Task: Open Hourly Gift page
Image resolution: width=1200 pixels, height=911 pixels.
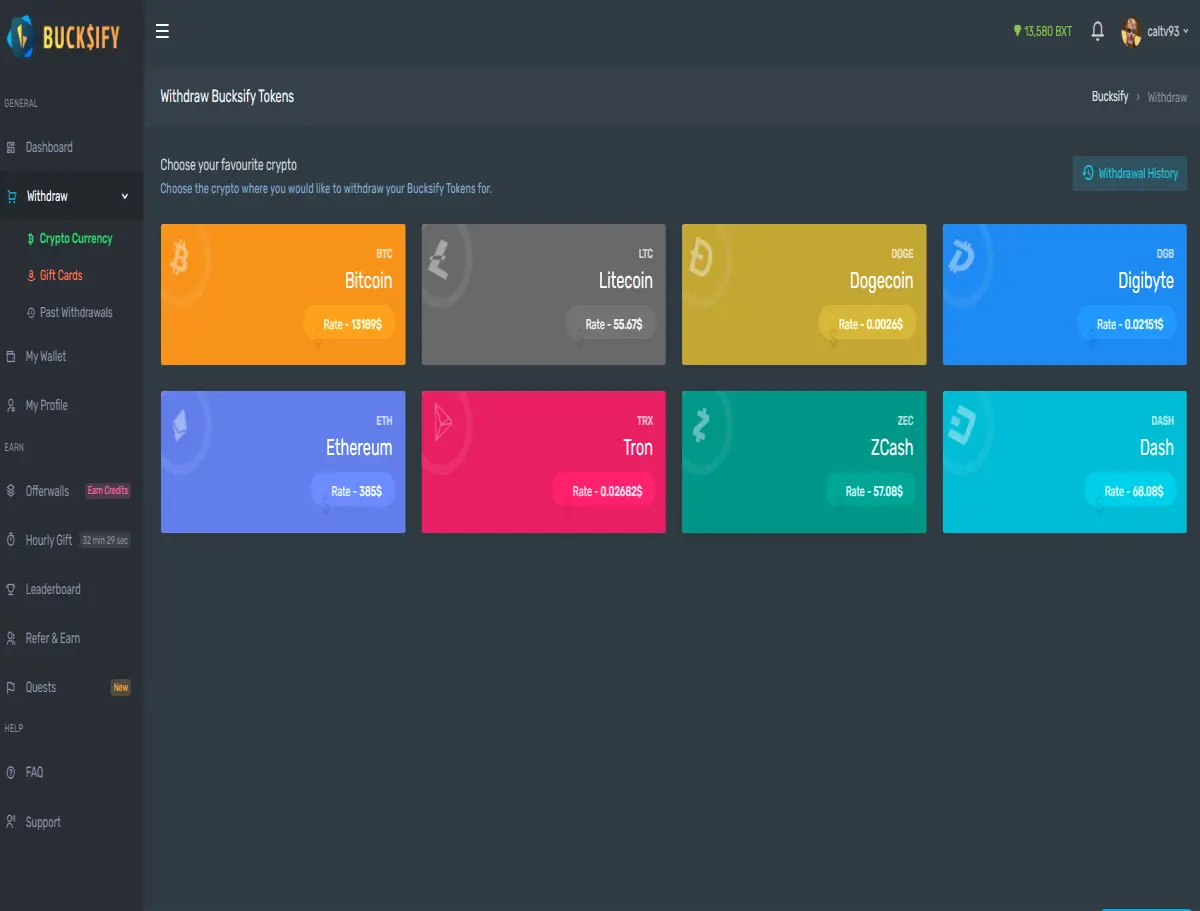Action: [48, 540]
